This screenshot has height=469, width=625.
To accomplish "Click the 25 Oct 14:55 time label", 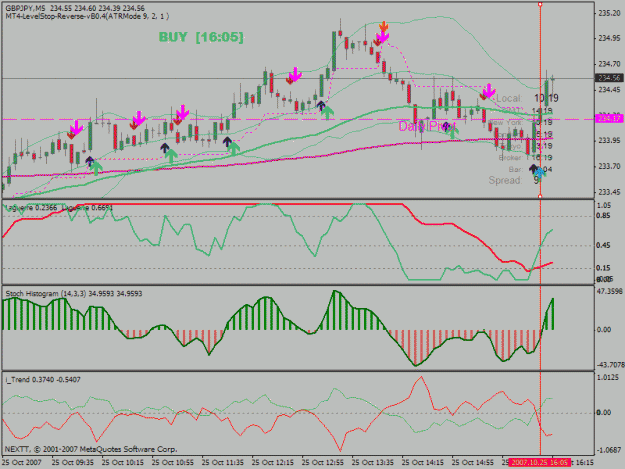I will pos(472,463).
